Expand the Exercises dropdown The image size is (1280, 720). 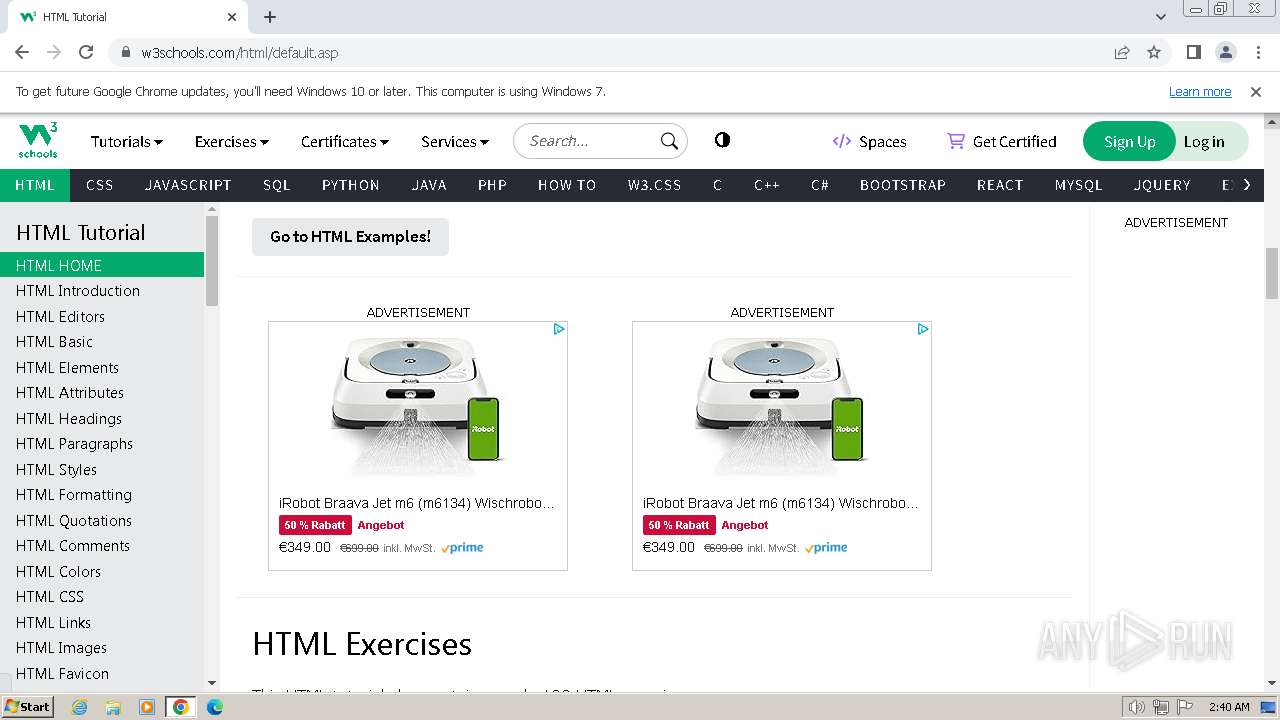pyautogui.click(x=232, y=141)
